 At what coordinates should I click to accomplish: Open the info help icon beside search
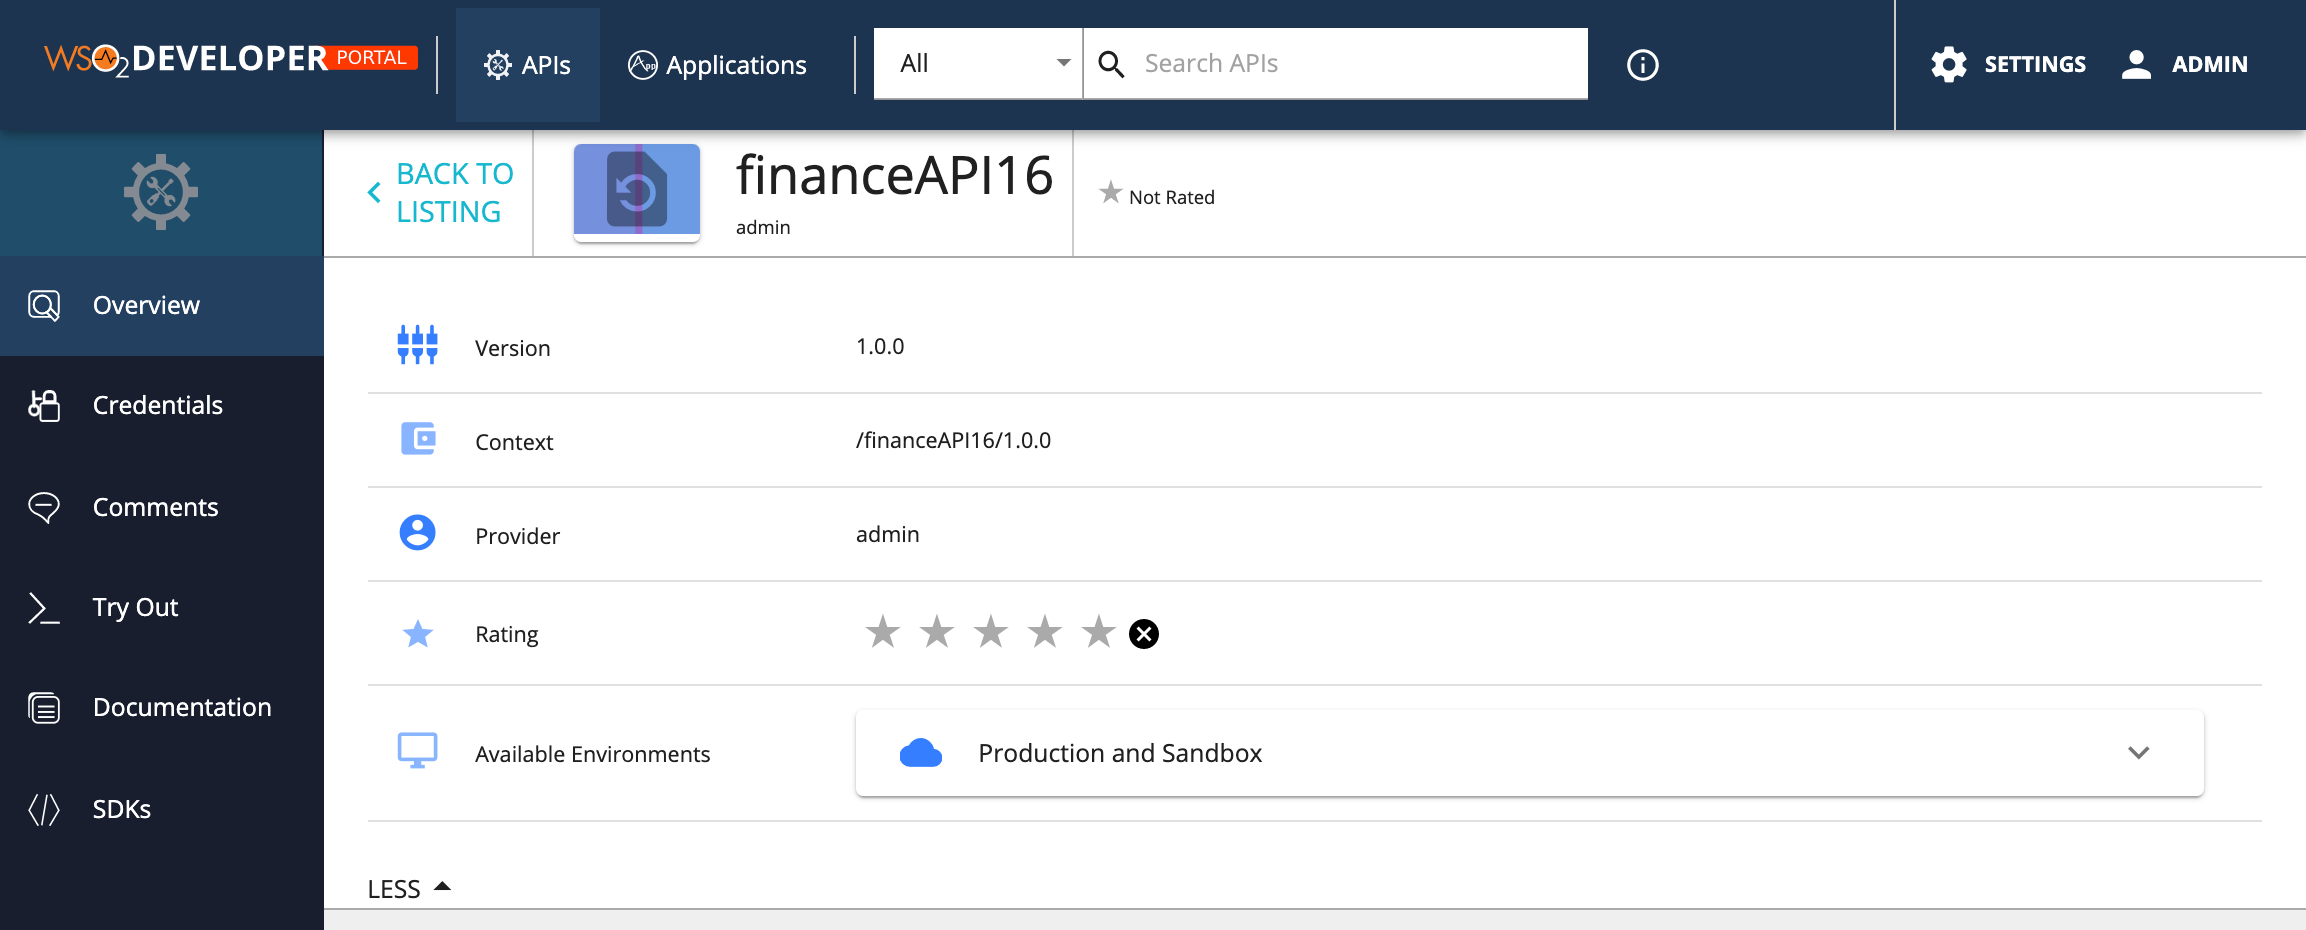point(1642,65)
